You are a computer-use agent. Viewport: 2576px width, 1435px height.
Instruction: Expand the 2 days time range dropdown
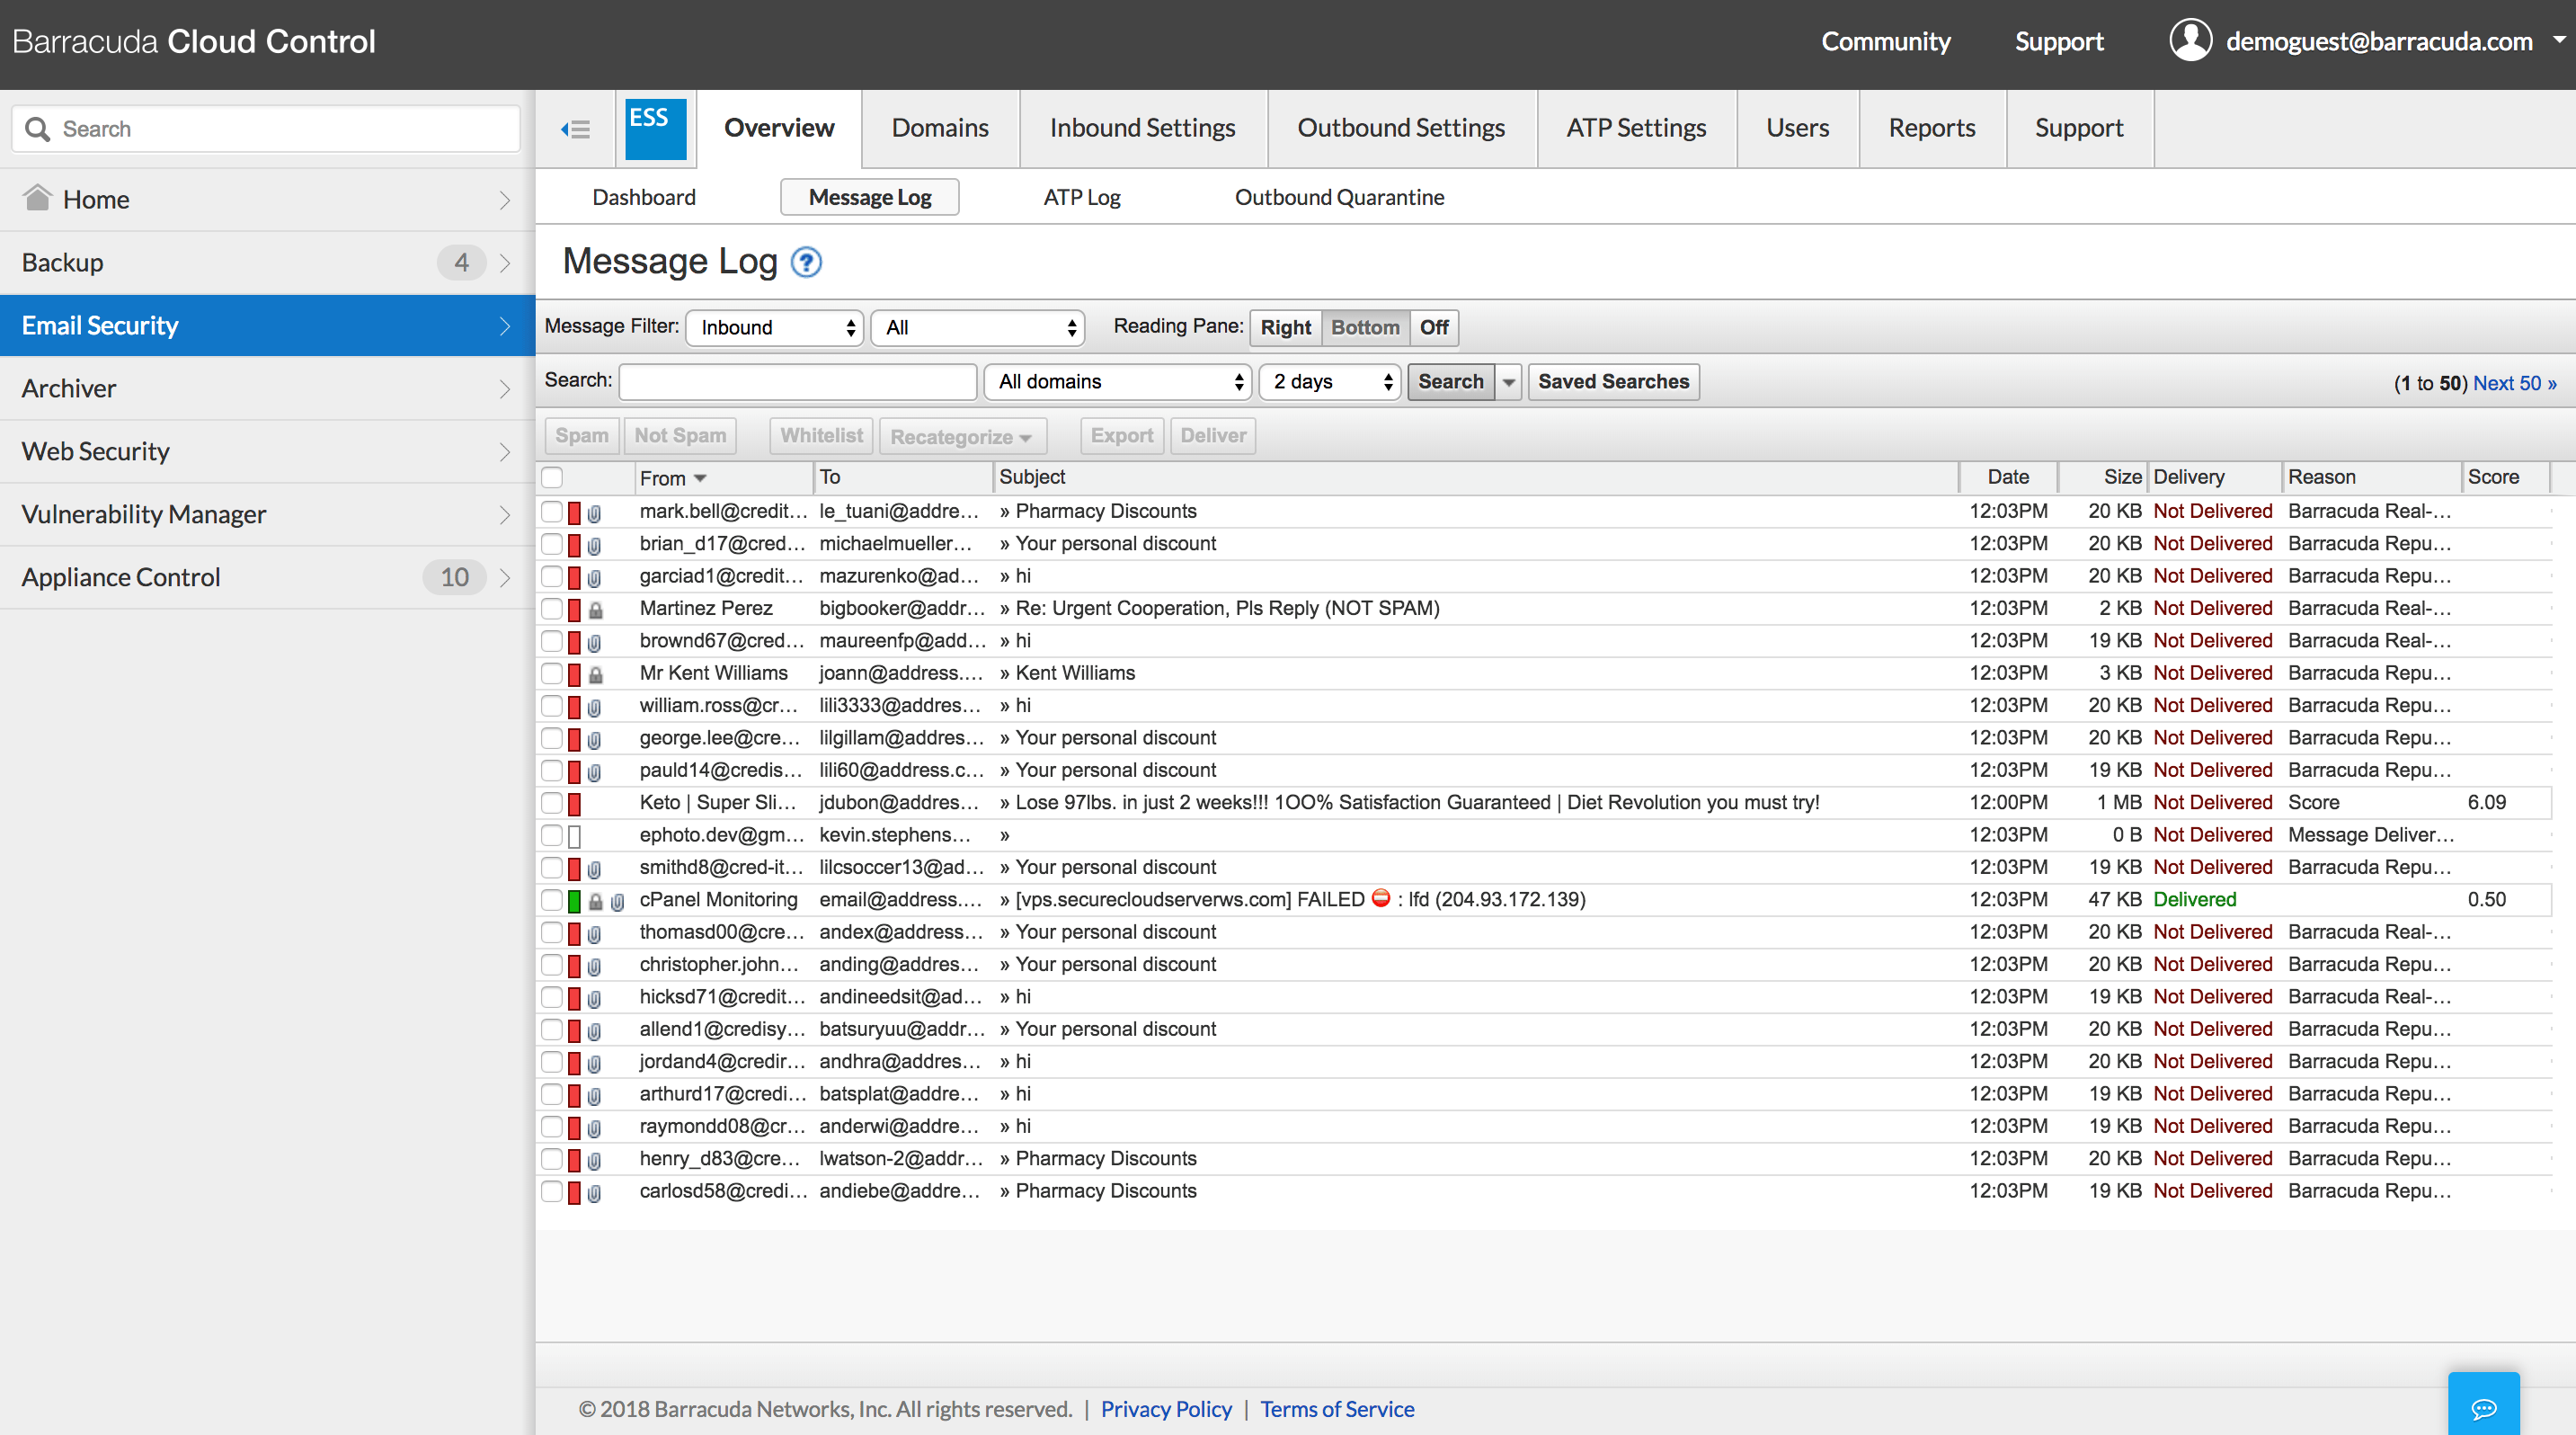1329,382
